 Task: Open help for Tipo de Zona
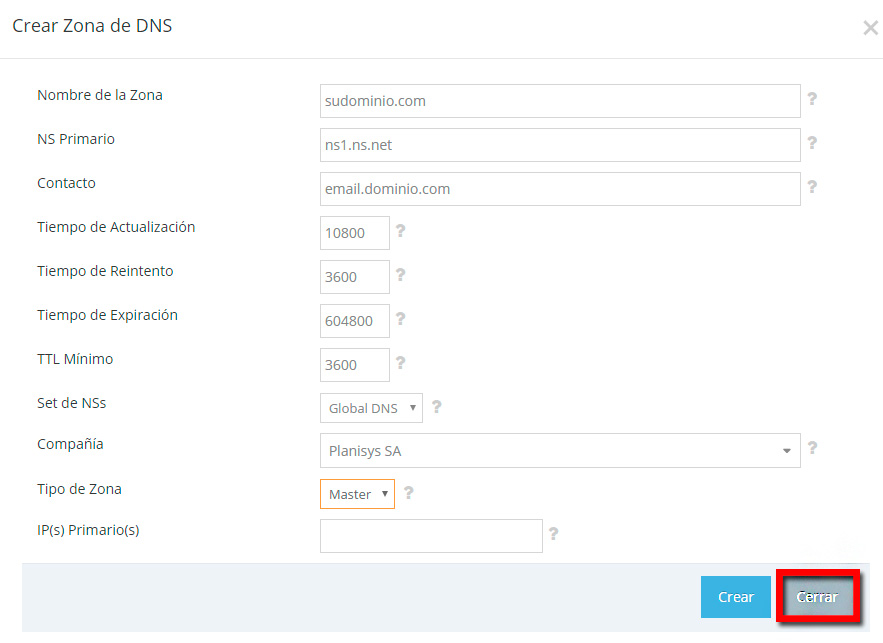pos(409,493)
